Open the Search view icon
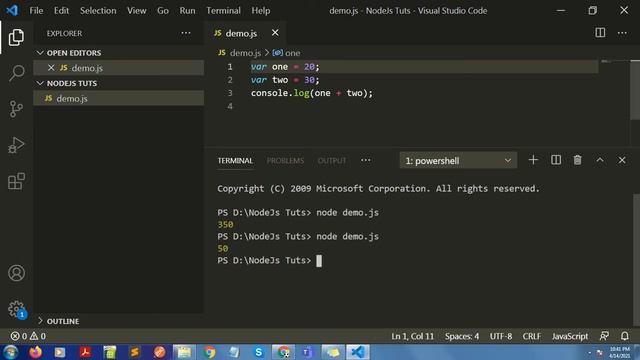Screen dimensions: 640x360 pos(16,73)
